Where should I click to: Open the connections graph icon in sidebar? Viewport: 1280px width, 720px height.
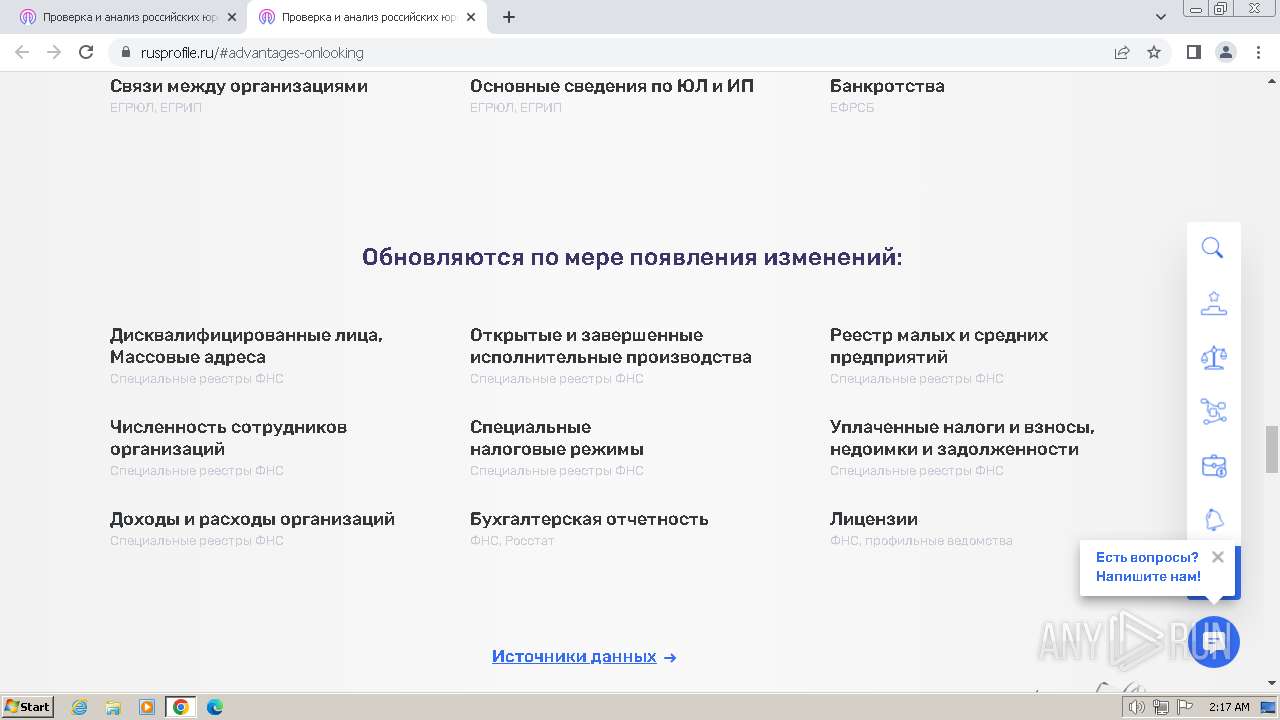coord(1213,411)
